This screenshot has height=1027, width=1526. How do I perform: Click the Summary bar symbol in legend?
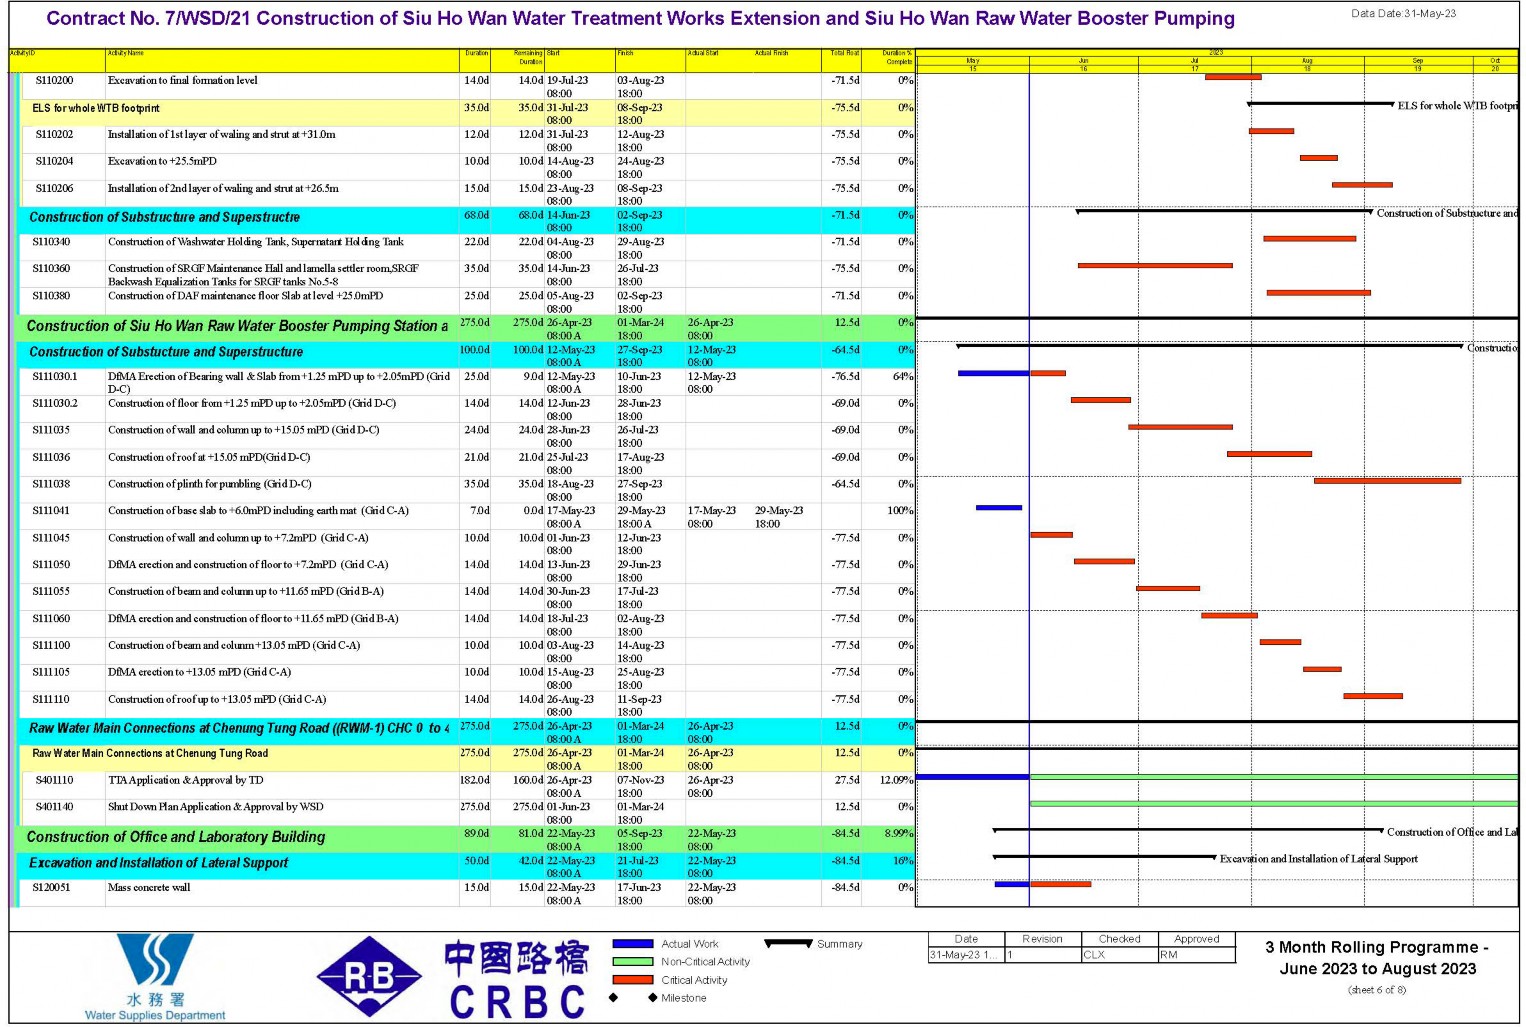pos(788,943)
